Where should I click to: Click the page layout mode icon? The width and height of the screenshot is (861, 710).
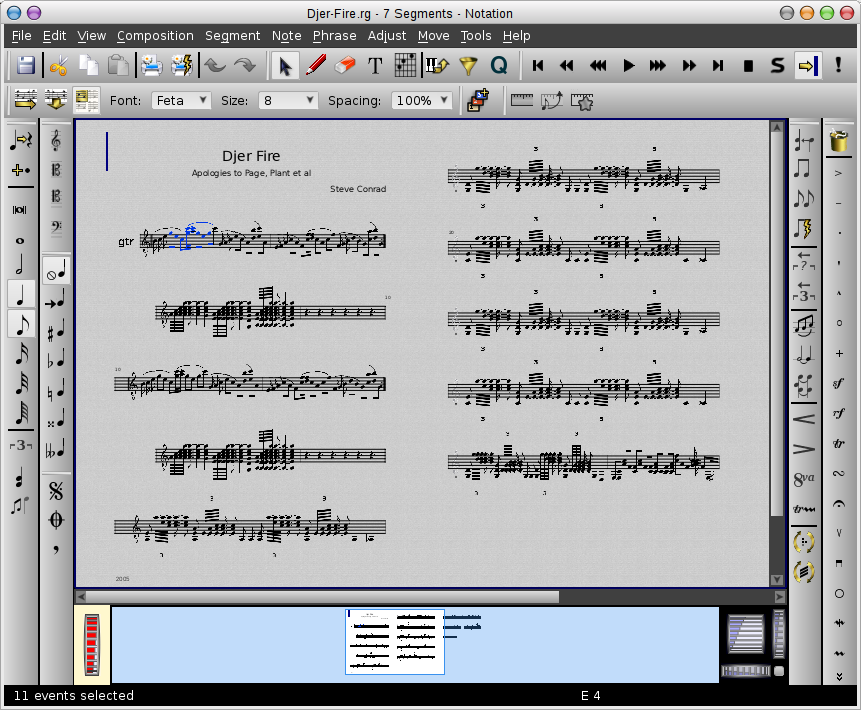pyautogui.click(x=86, y=100)
